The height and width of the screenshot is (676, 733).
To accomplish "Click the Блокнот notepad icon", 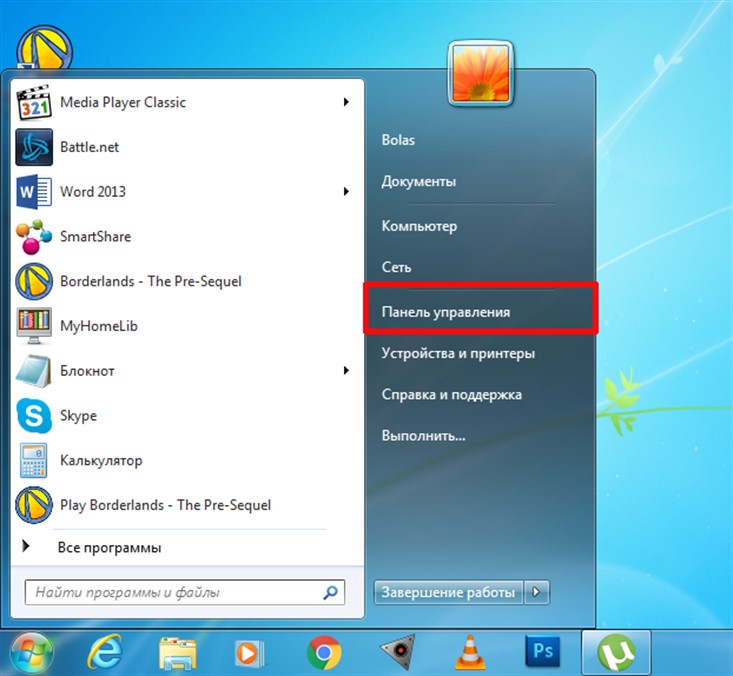I will pyautogui.click(x=34, y=371).
